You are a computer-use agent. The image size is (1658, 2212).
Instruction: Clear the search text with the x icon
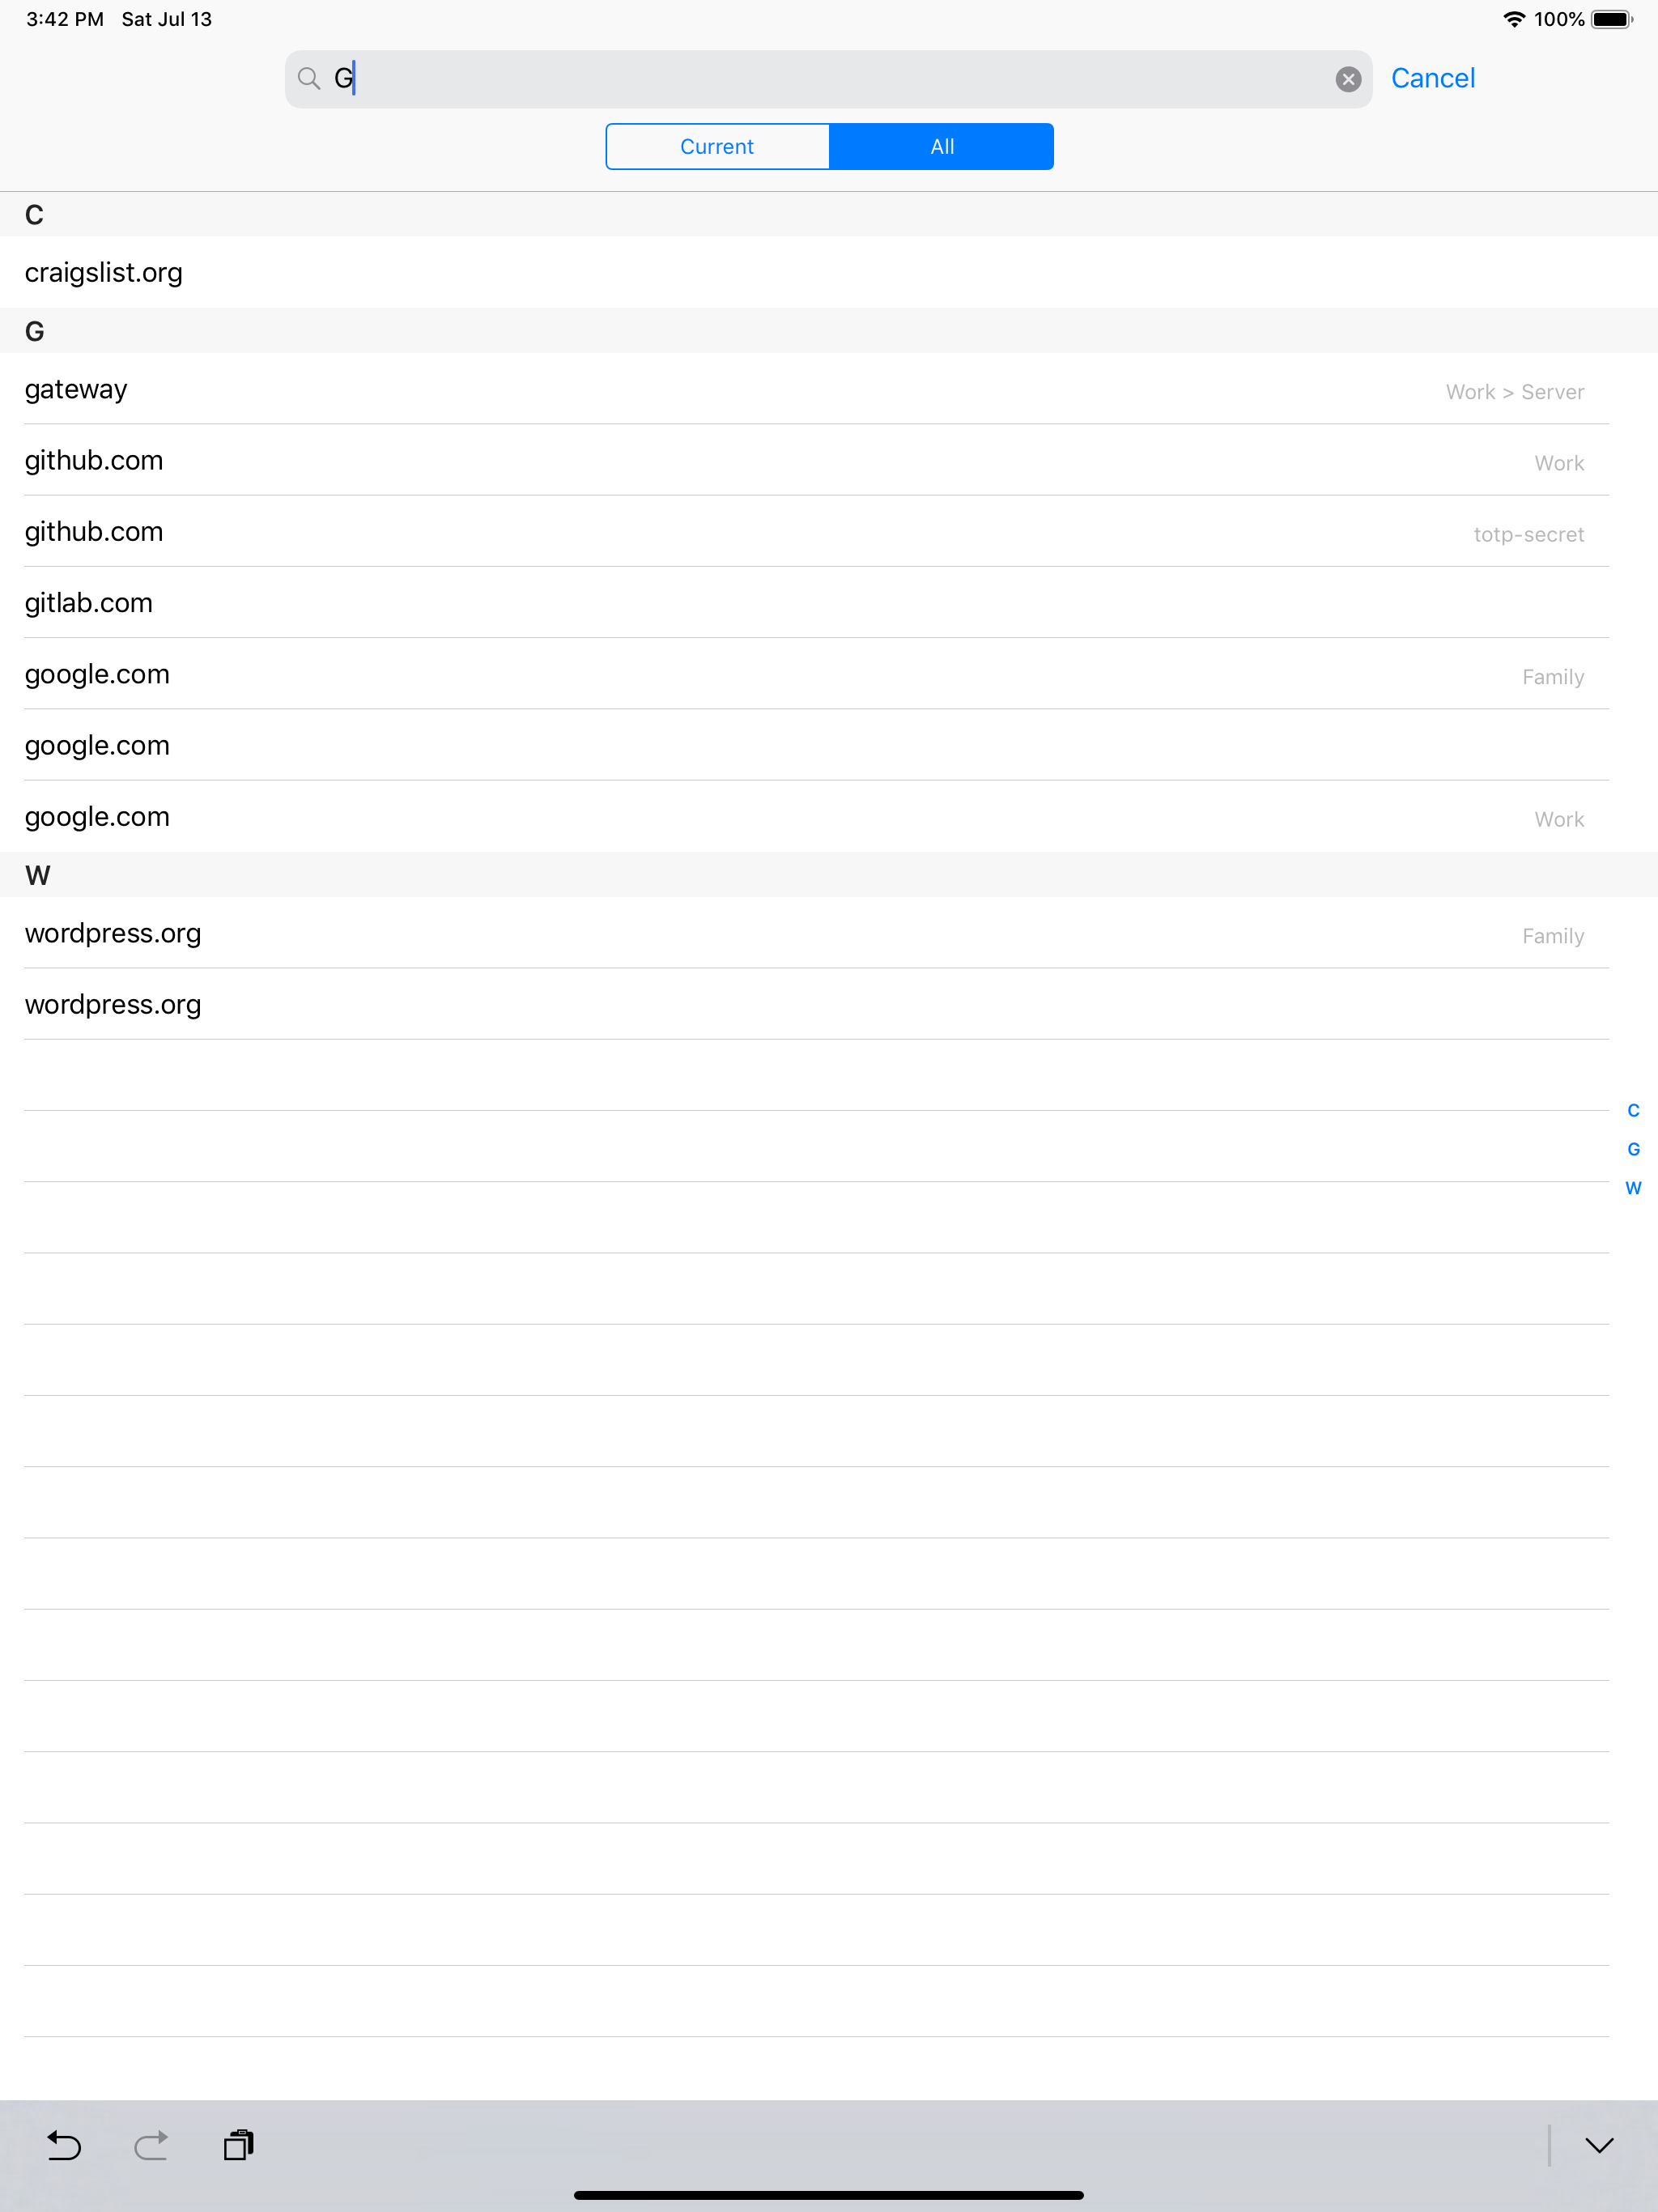[x=1347, y=78]
